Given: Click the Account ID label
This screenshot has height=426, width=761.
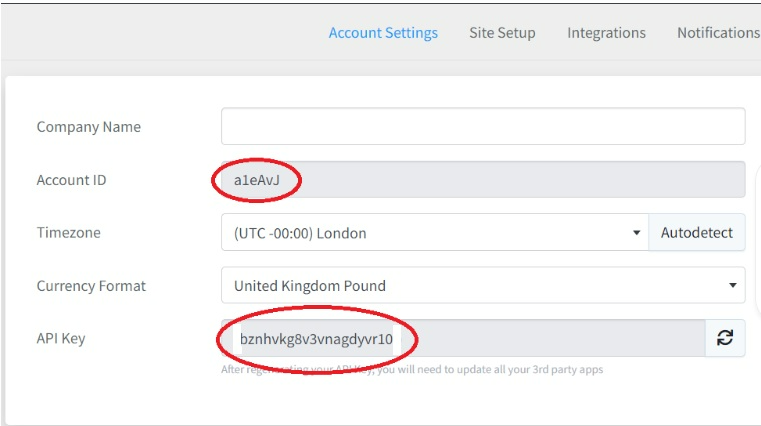Looking at the screenshot, I should click(71, 180).
